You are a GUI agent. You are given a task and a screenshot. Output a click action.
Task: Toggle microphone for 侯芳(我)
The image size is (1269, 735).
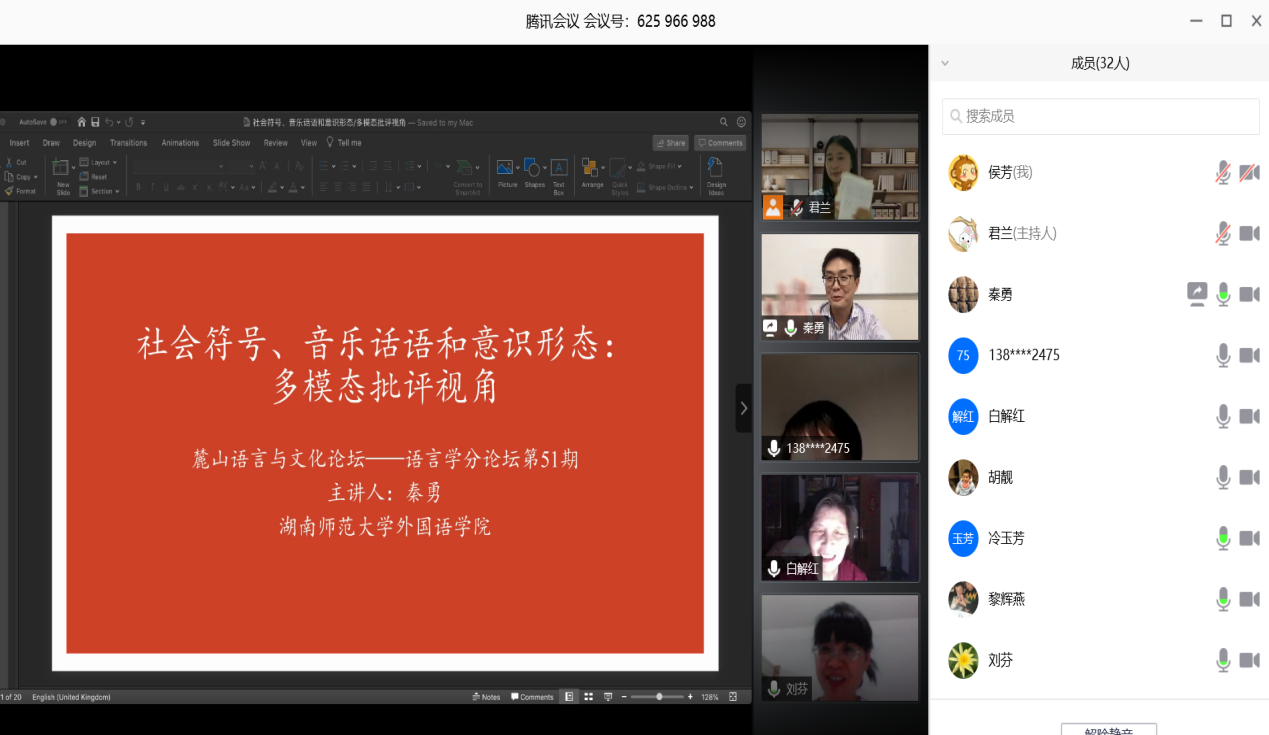pos(1222,173)
